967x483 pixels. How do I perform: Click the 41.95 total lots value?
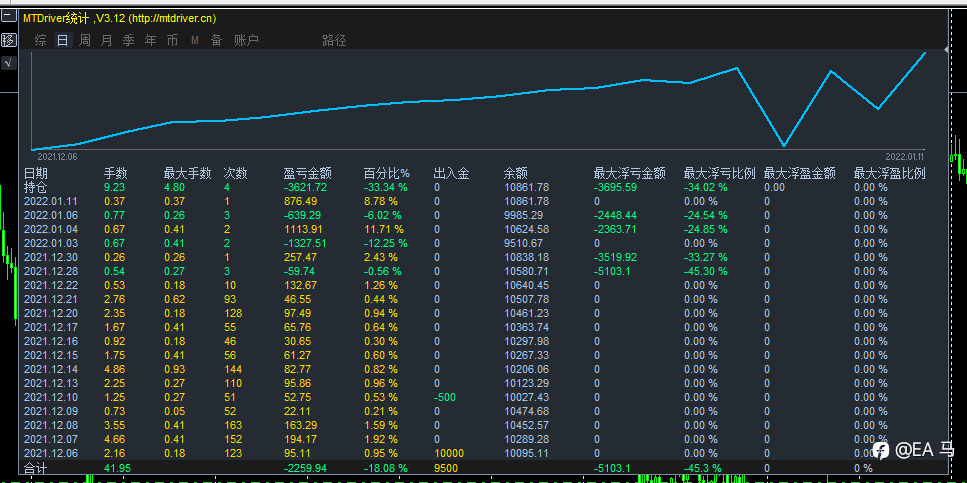(115, 468)
